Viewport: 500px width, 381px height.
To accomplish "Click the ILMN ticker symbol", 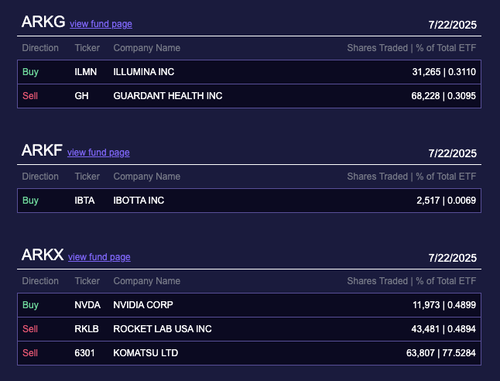I will tap(86, 72).
